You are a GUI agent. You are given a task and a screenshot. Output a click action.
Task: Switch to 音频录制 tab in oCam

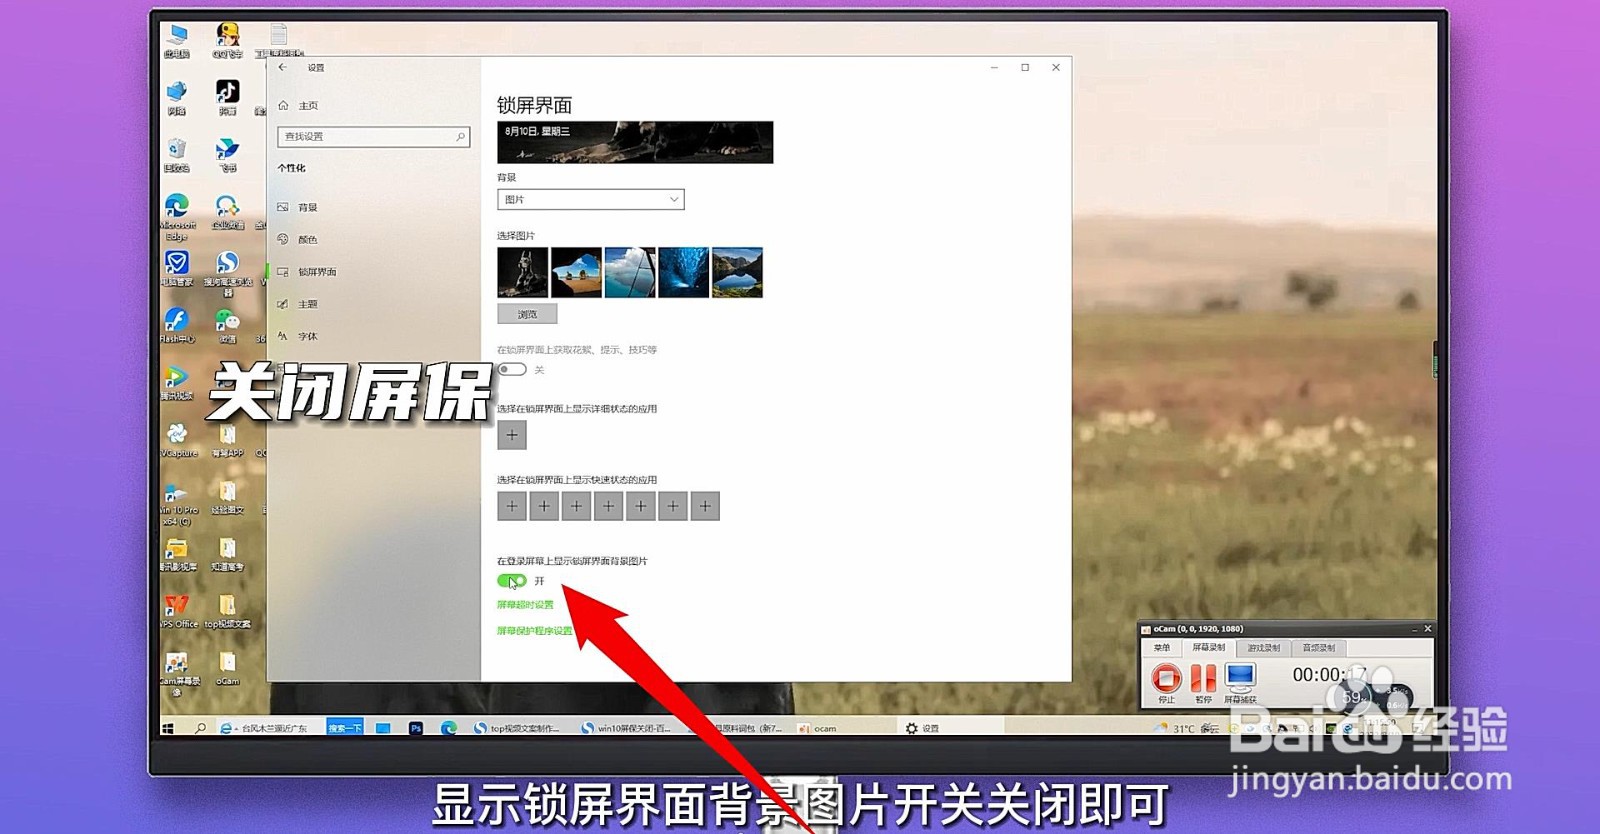click(x=1318, y=648)
